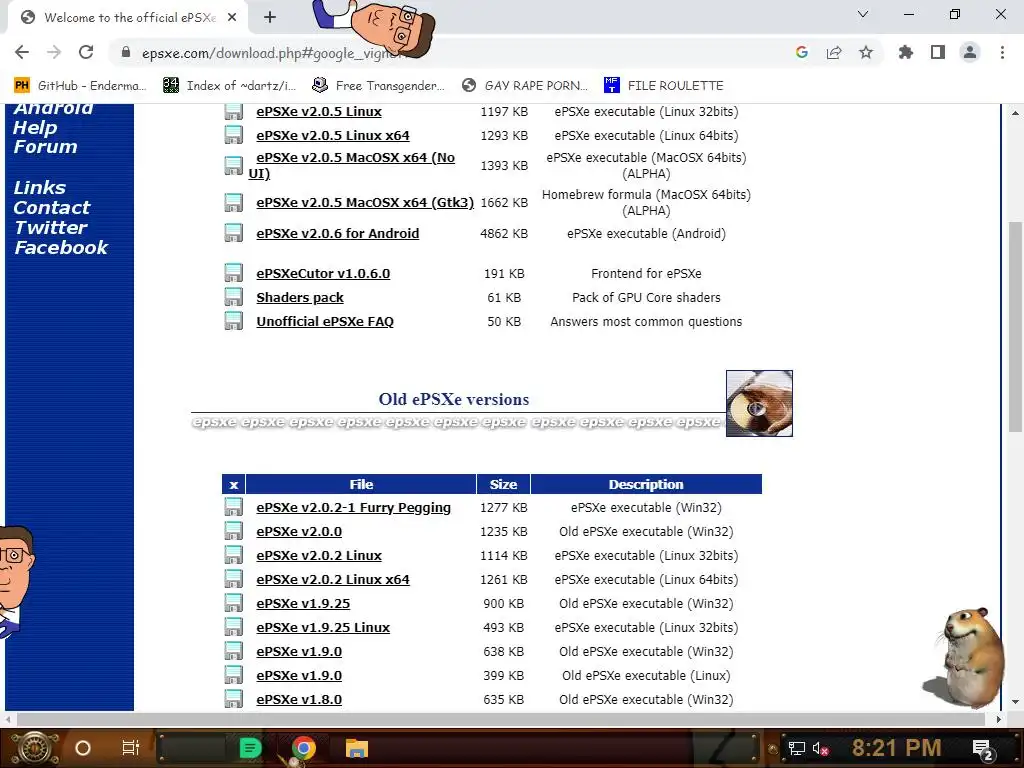Click the Google icon in the address bar
This screenshot has height=768, width=1024.
pos(802,52)
